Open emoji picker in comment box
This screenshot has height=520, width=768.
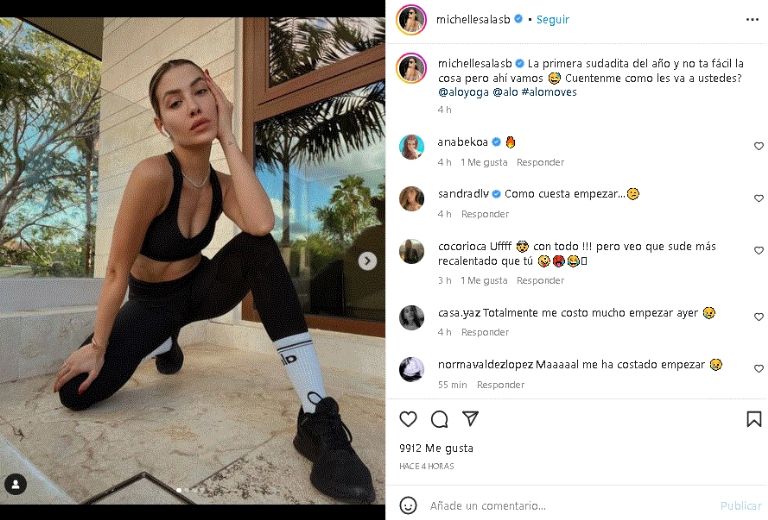tap(408, 505)
